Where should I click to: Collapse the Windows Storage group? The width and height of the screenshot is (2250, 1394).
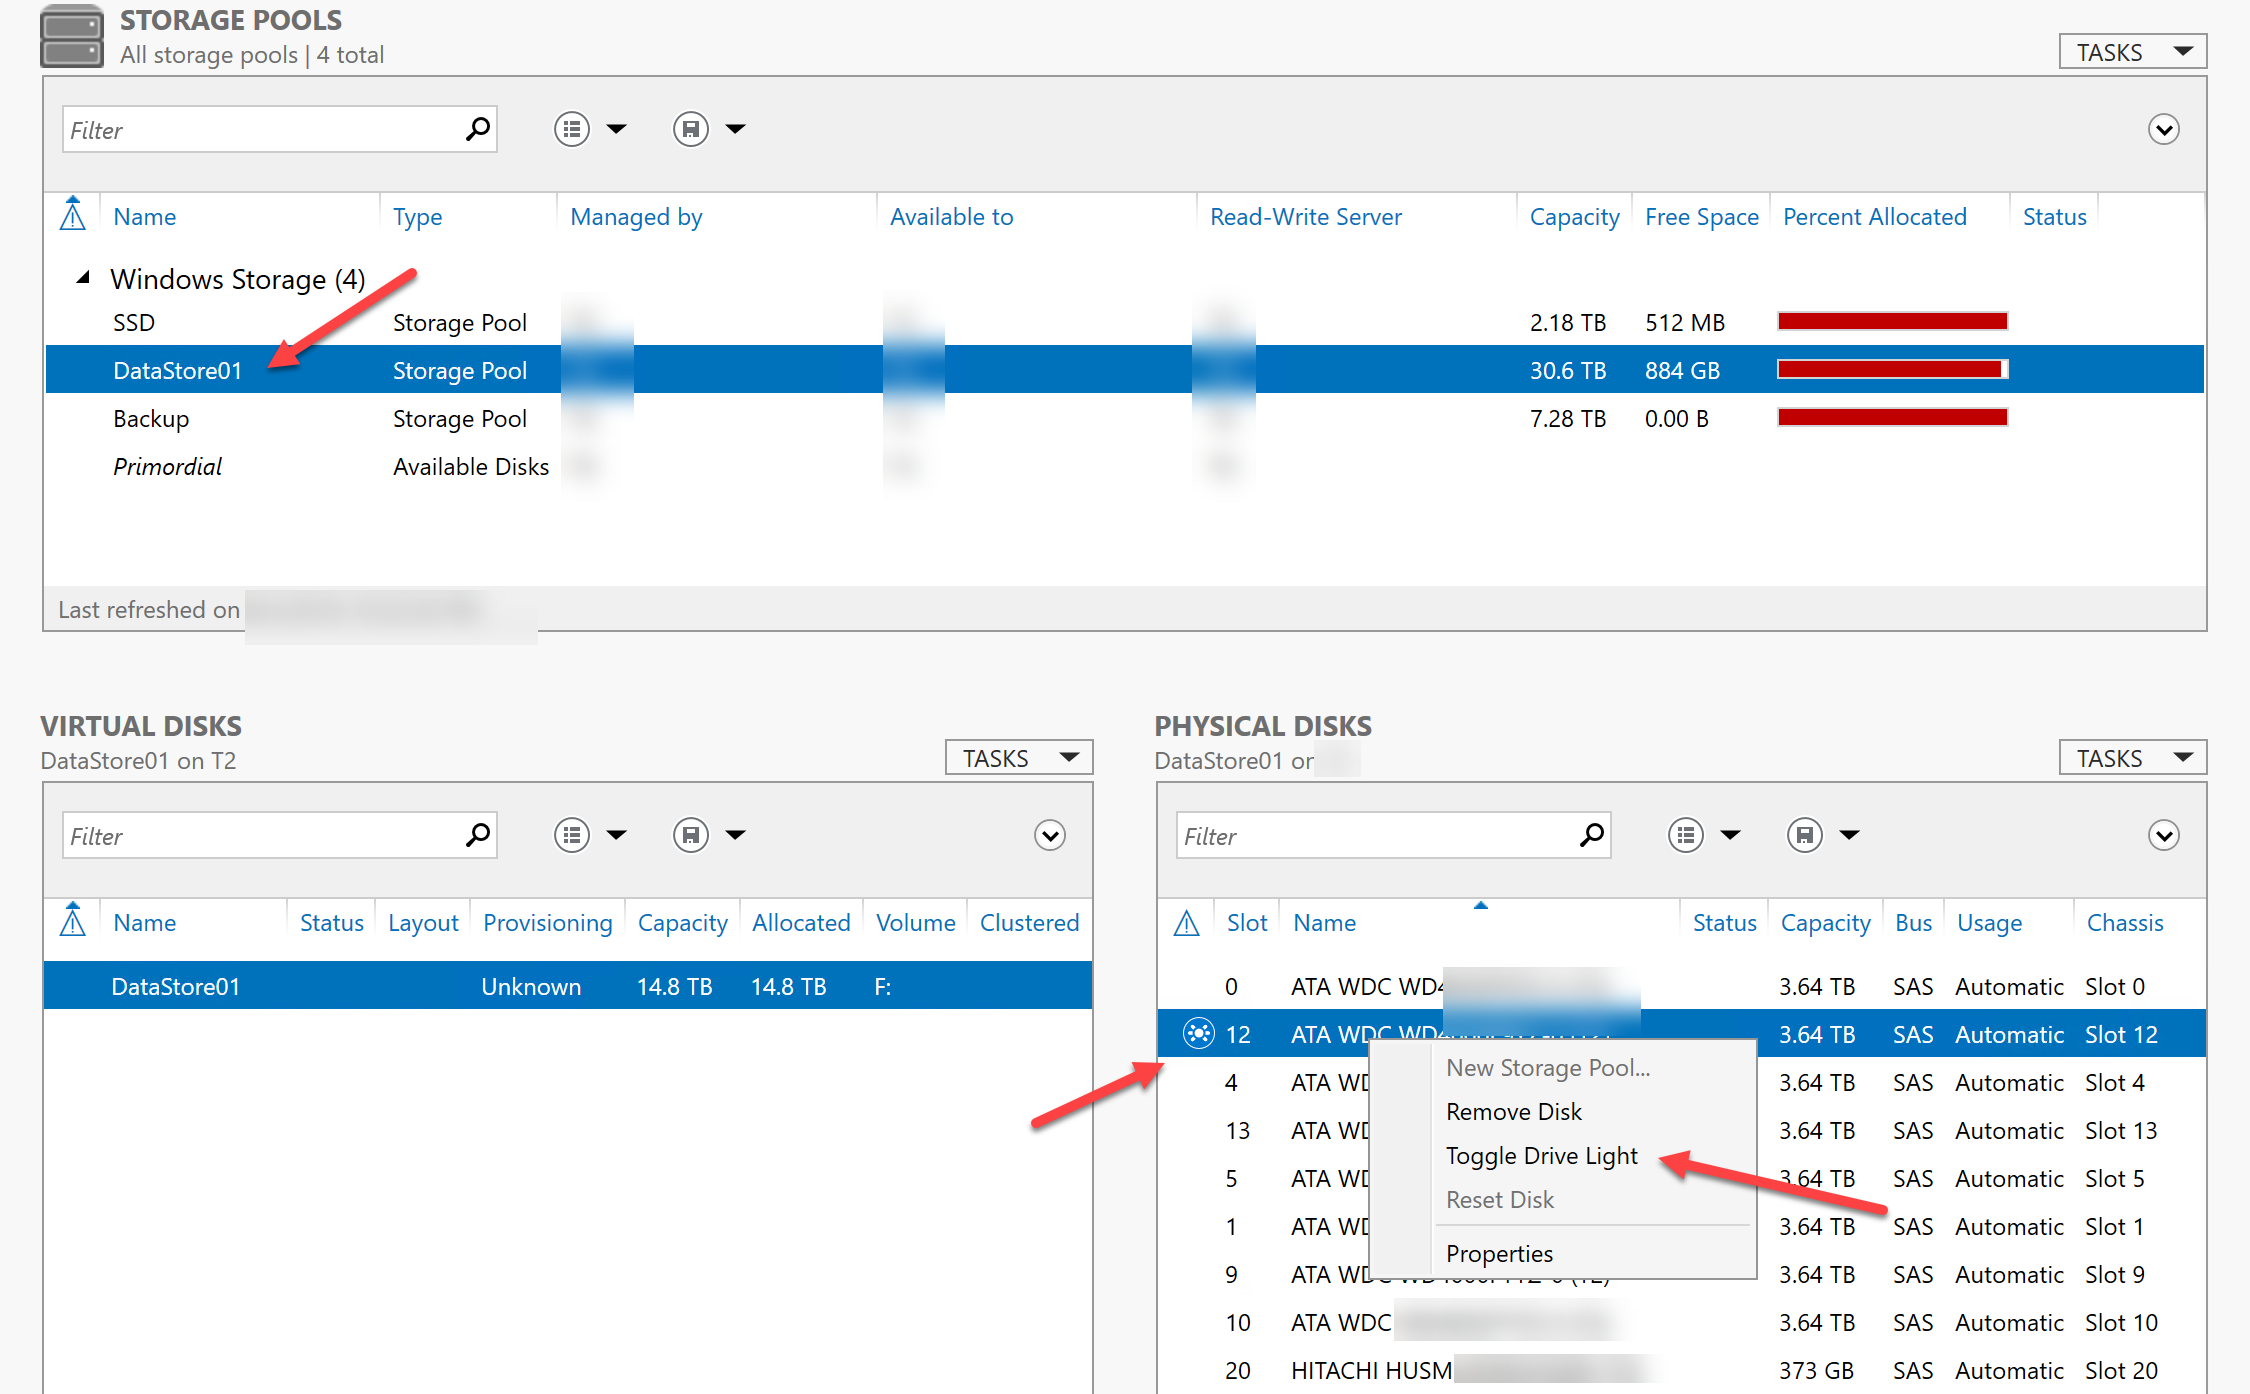84,278
